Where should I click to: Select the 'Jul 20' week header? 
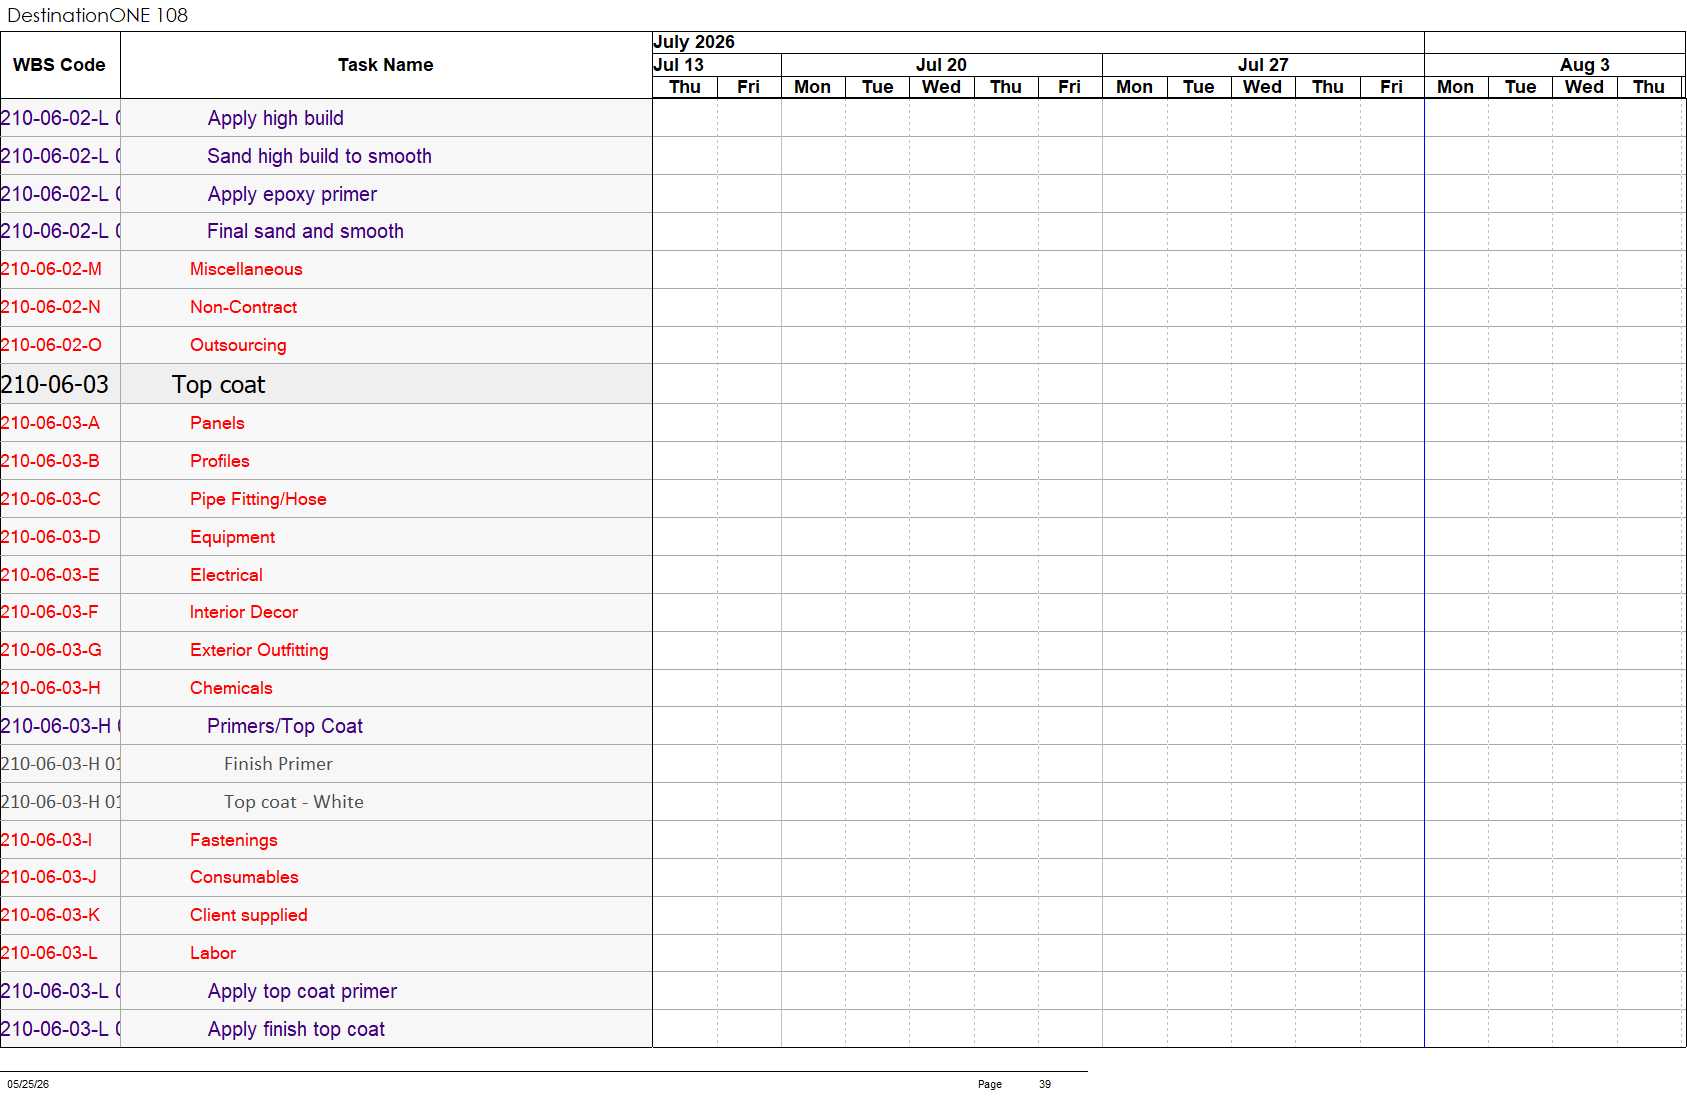tap(941, 65)
